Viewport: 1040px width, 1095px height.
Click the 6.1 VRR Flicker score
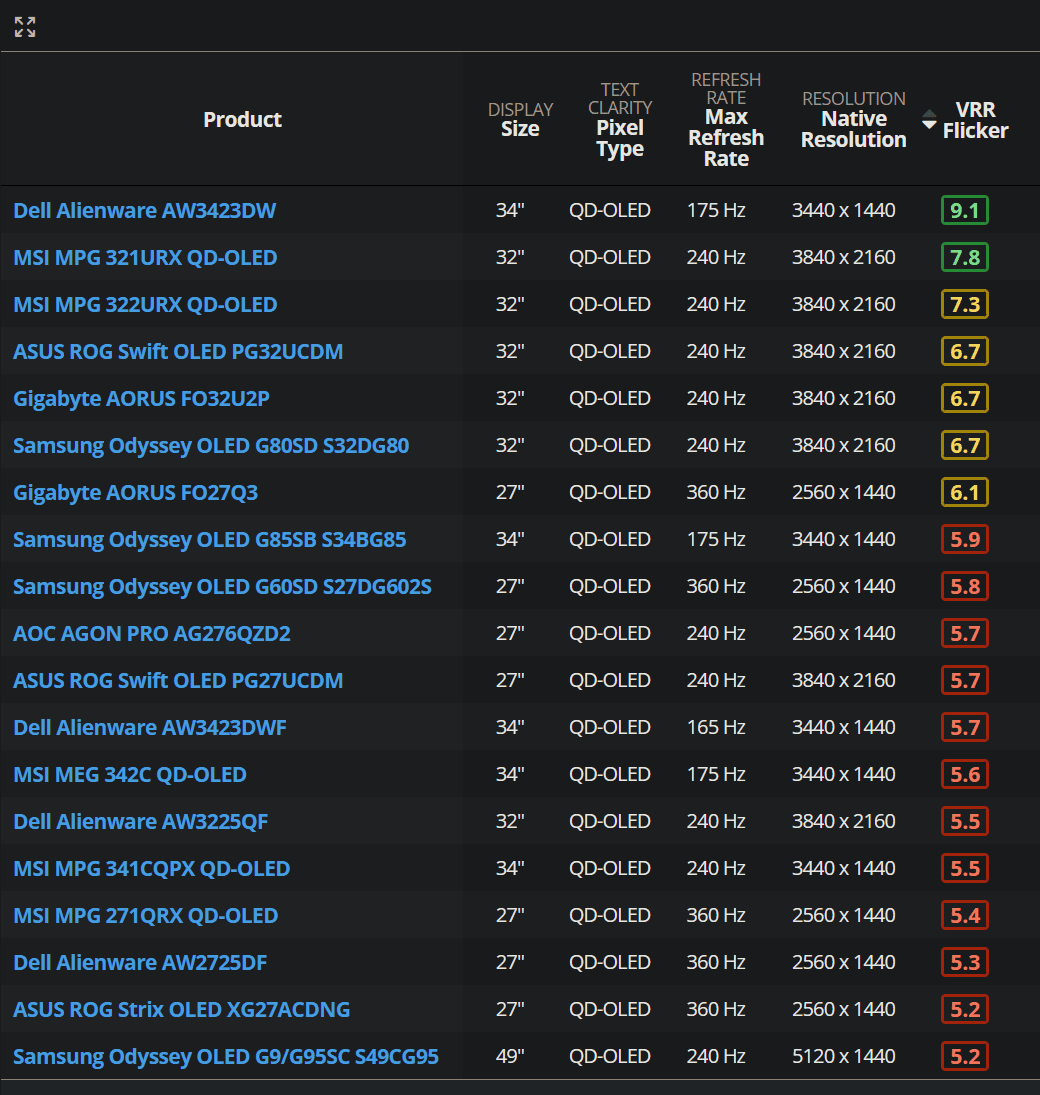tap(965, 492)
